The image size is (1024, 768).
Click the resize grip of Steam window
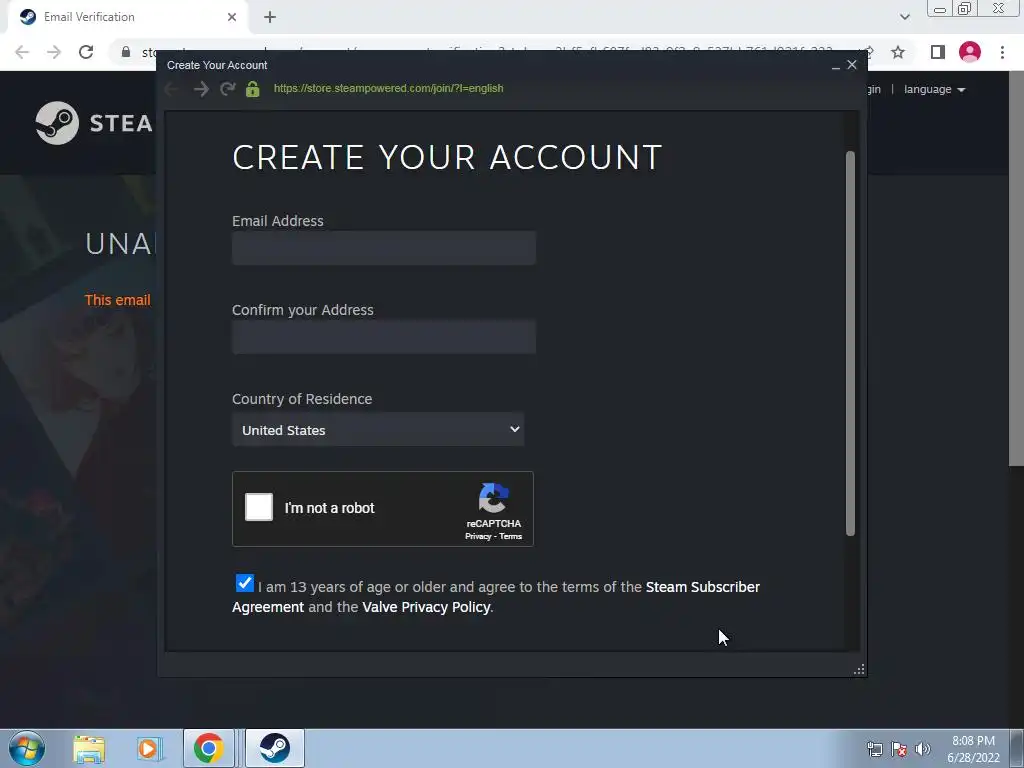click(x=859, y=669)
